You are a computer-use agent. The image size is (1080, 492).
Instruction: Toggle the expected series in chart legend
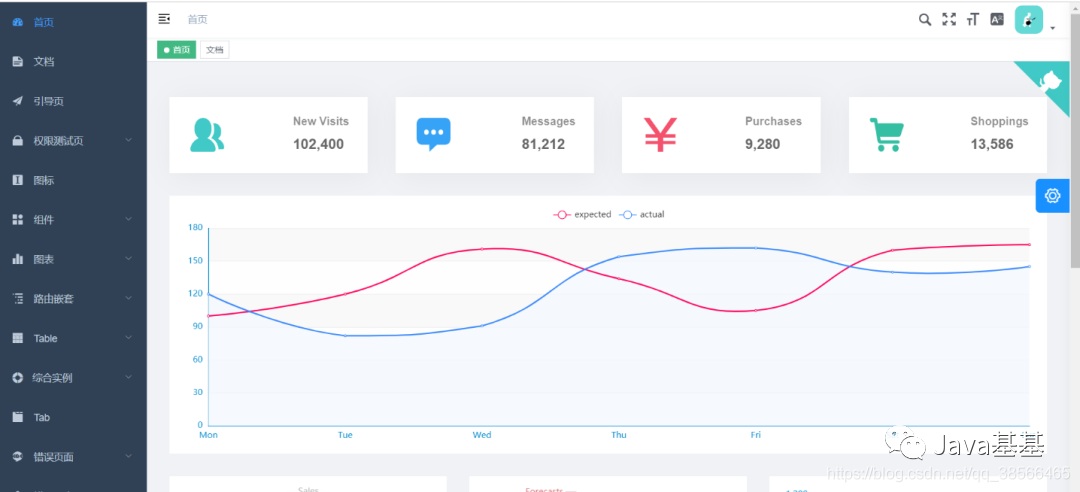582,214
